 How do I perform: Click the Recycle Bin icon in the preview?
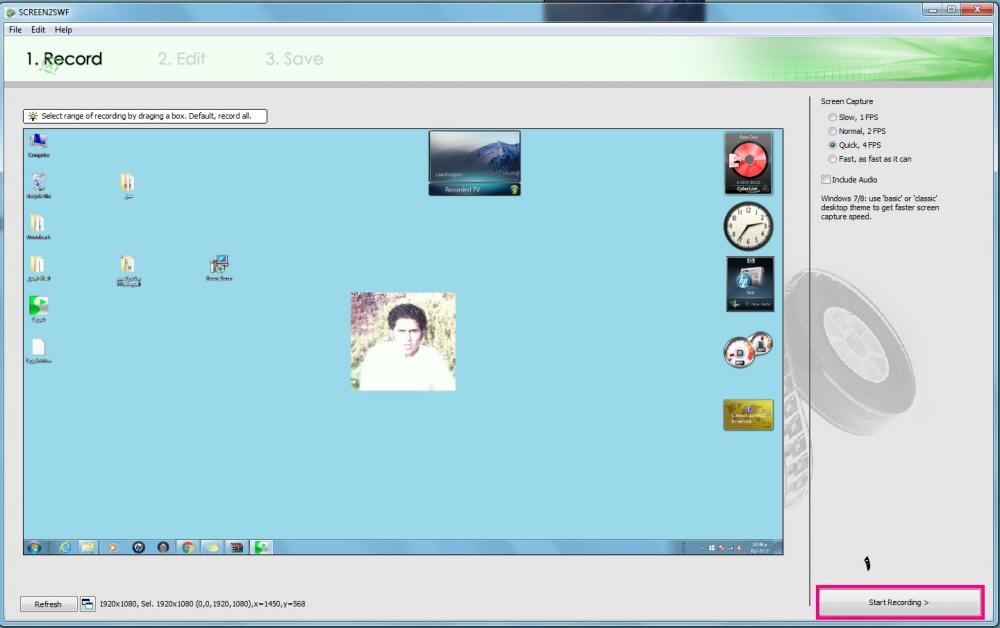pos(38,183)
